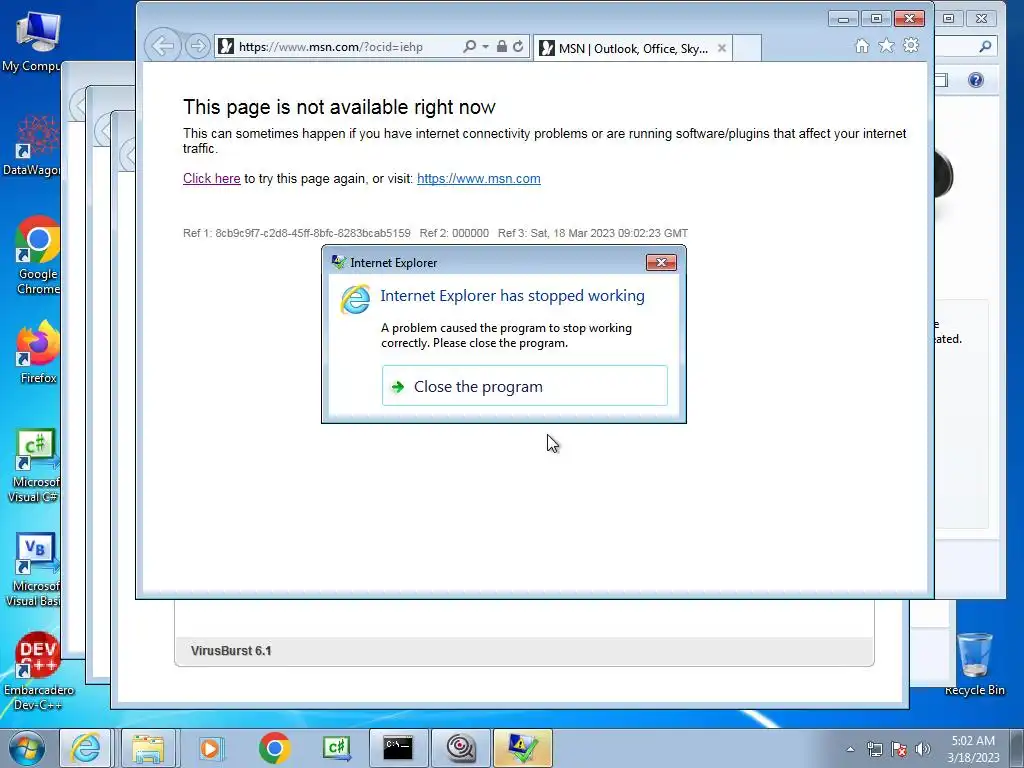Click Visual C# icon in taskbar
The image size is (1024, 768).
click(x=337, y=748)
